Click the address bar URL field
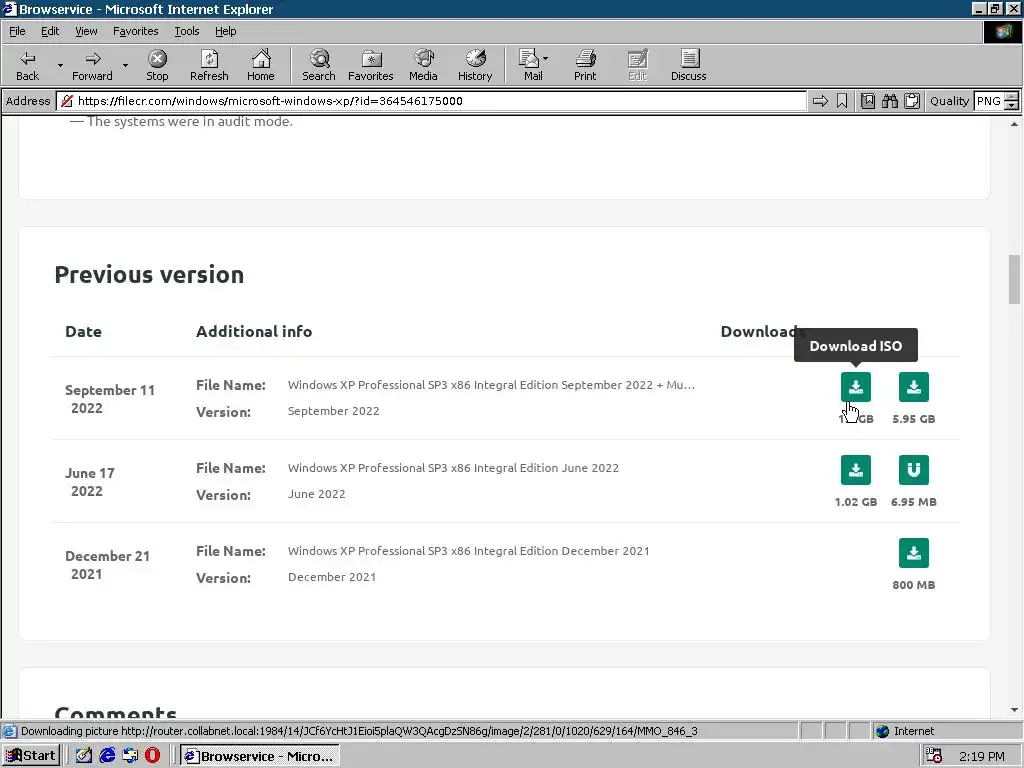 tap(431, 101)
